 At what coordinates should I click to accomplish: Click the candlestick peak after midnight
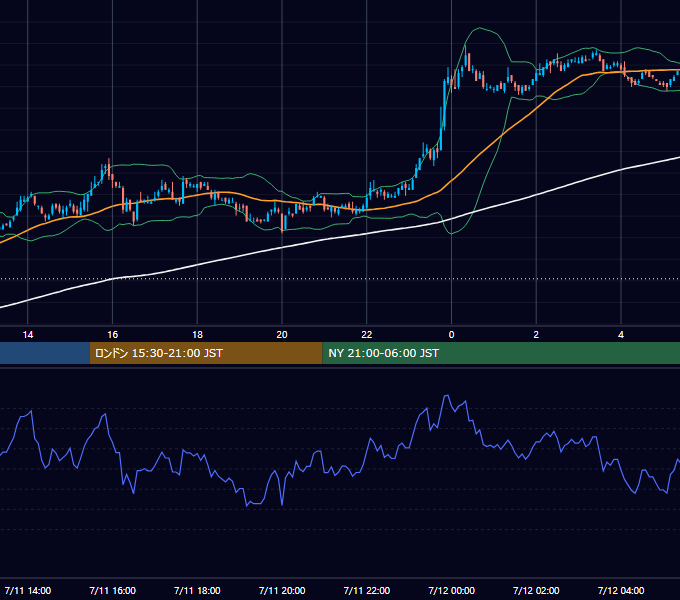pyautogui.click(x=466, y=55)
